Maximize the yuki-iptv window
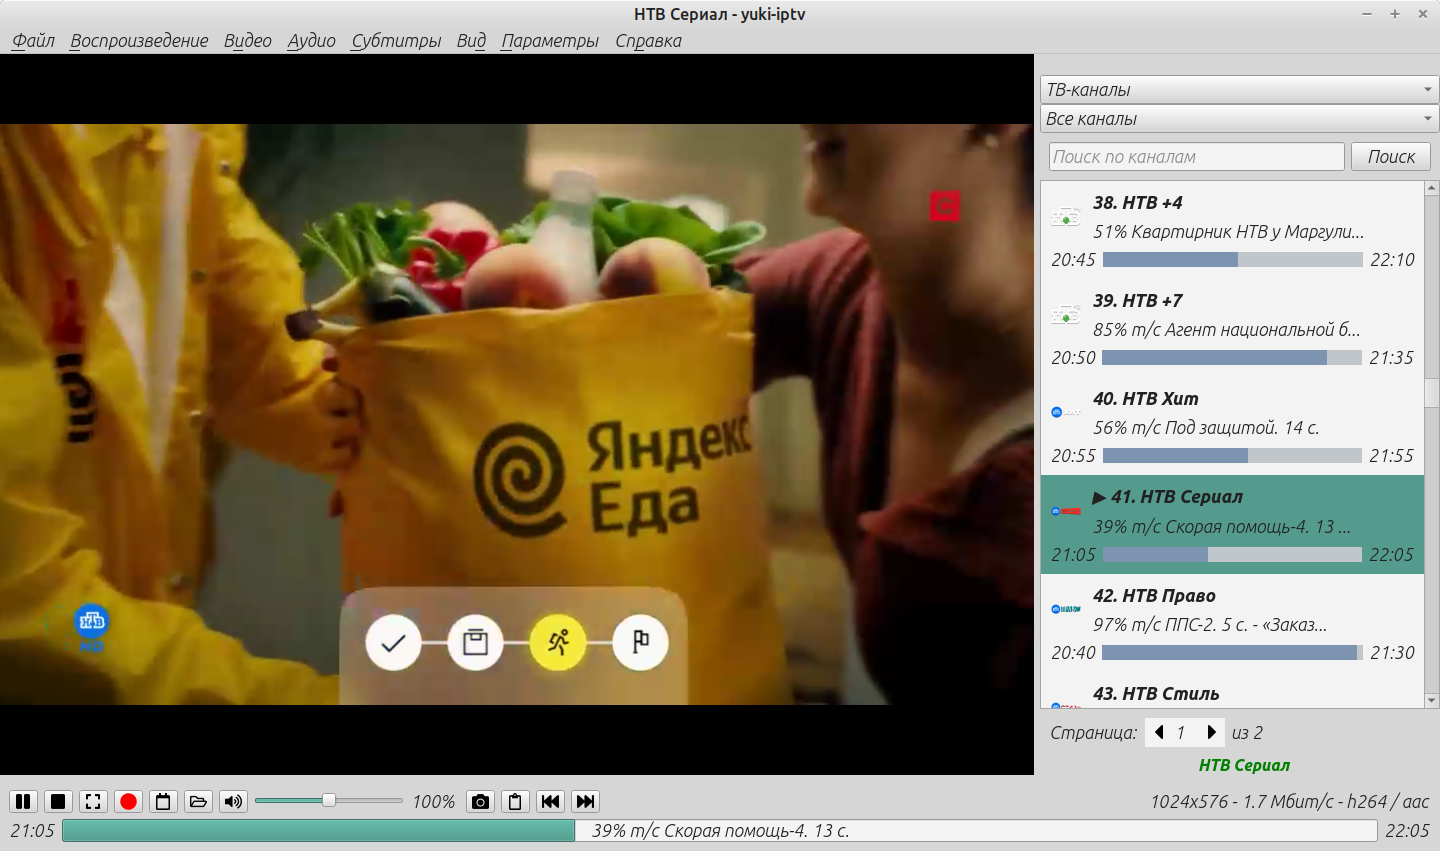 [1395, 14]
